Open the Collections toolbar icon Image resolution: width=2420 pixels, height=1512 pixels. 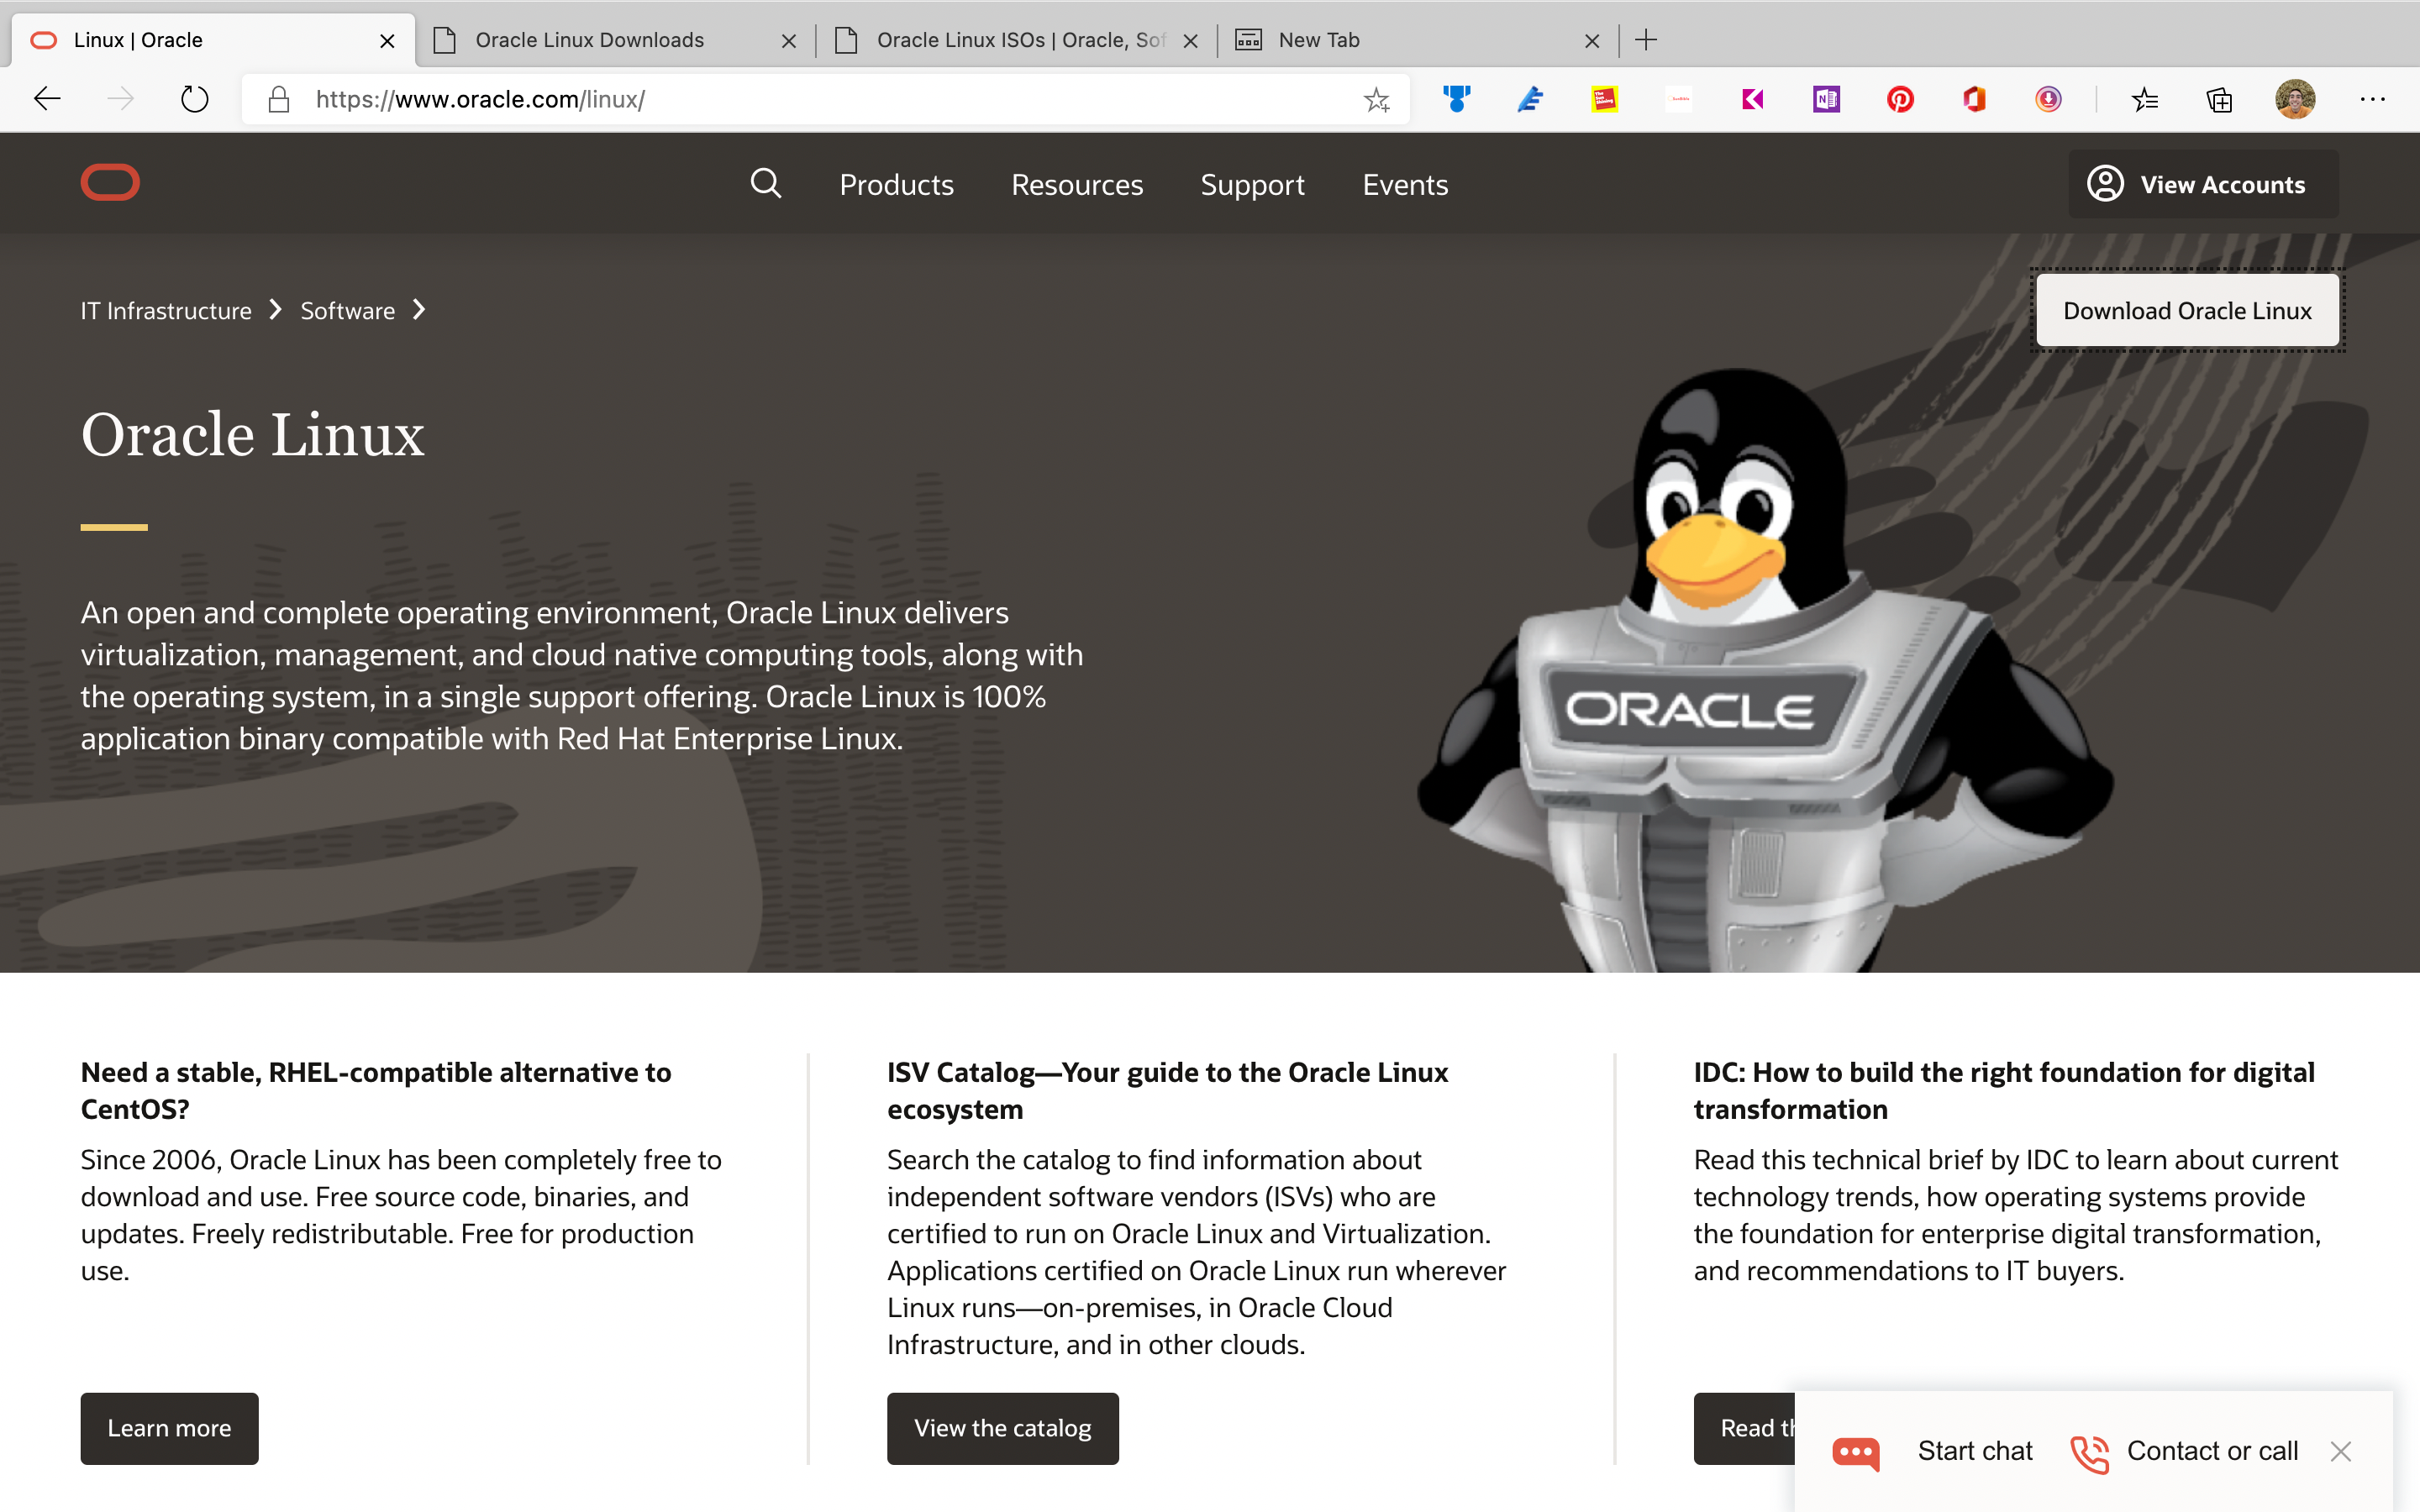point(2219,100)
